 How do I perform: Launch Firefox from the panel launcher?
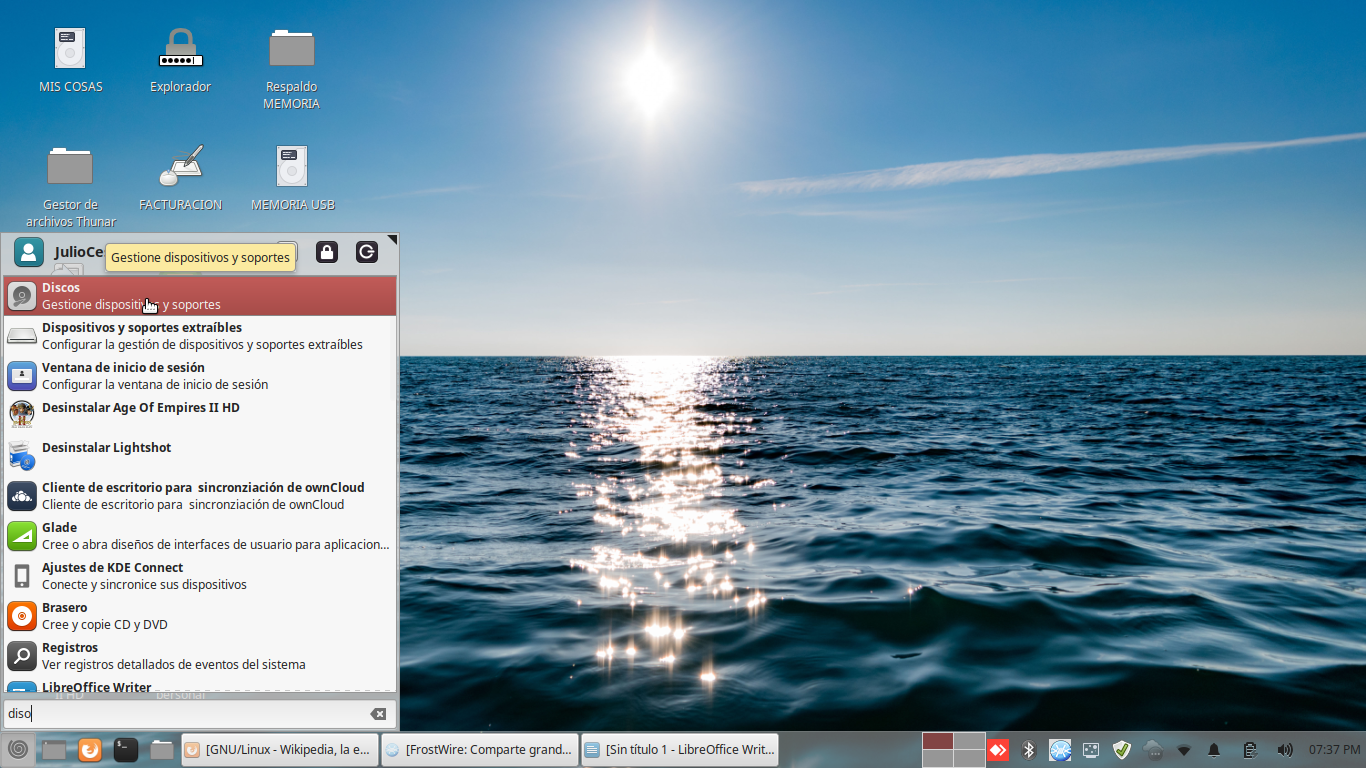90,749
